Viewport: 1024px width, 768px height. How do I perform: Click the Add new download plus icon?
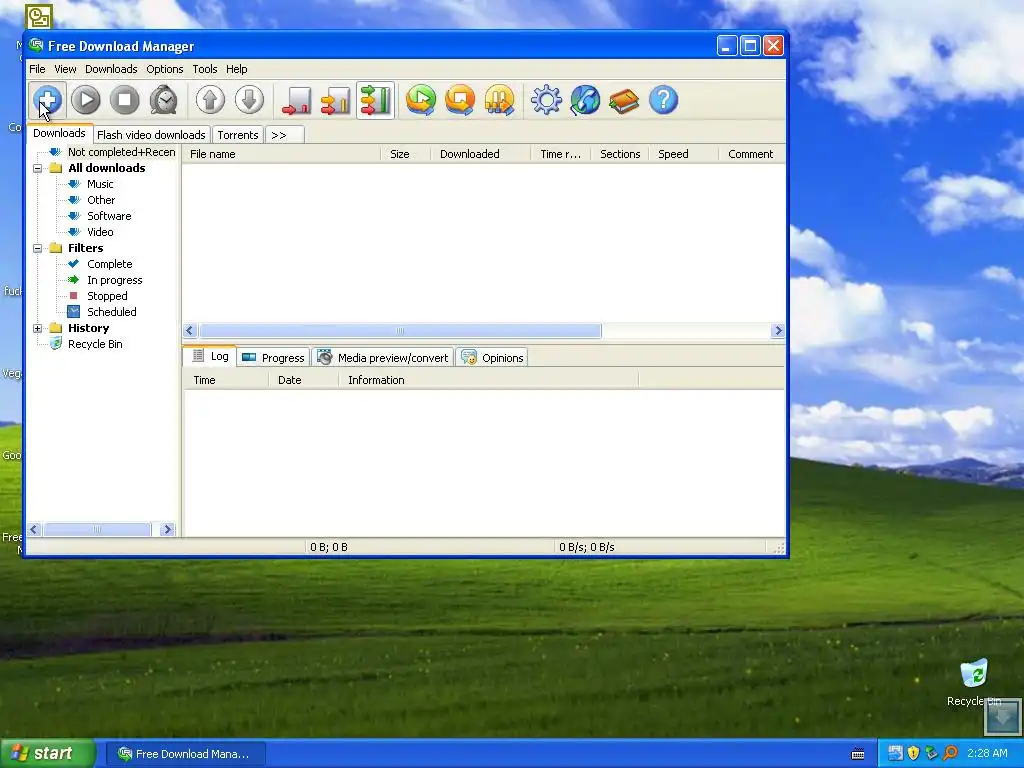click(x=47, y=100)
